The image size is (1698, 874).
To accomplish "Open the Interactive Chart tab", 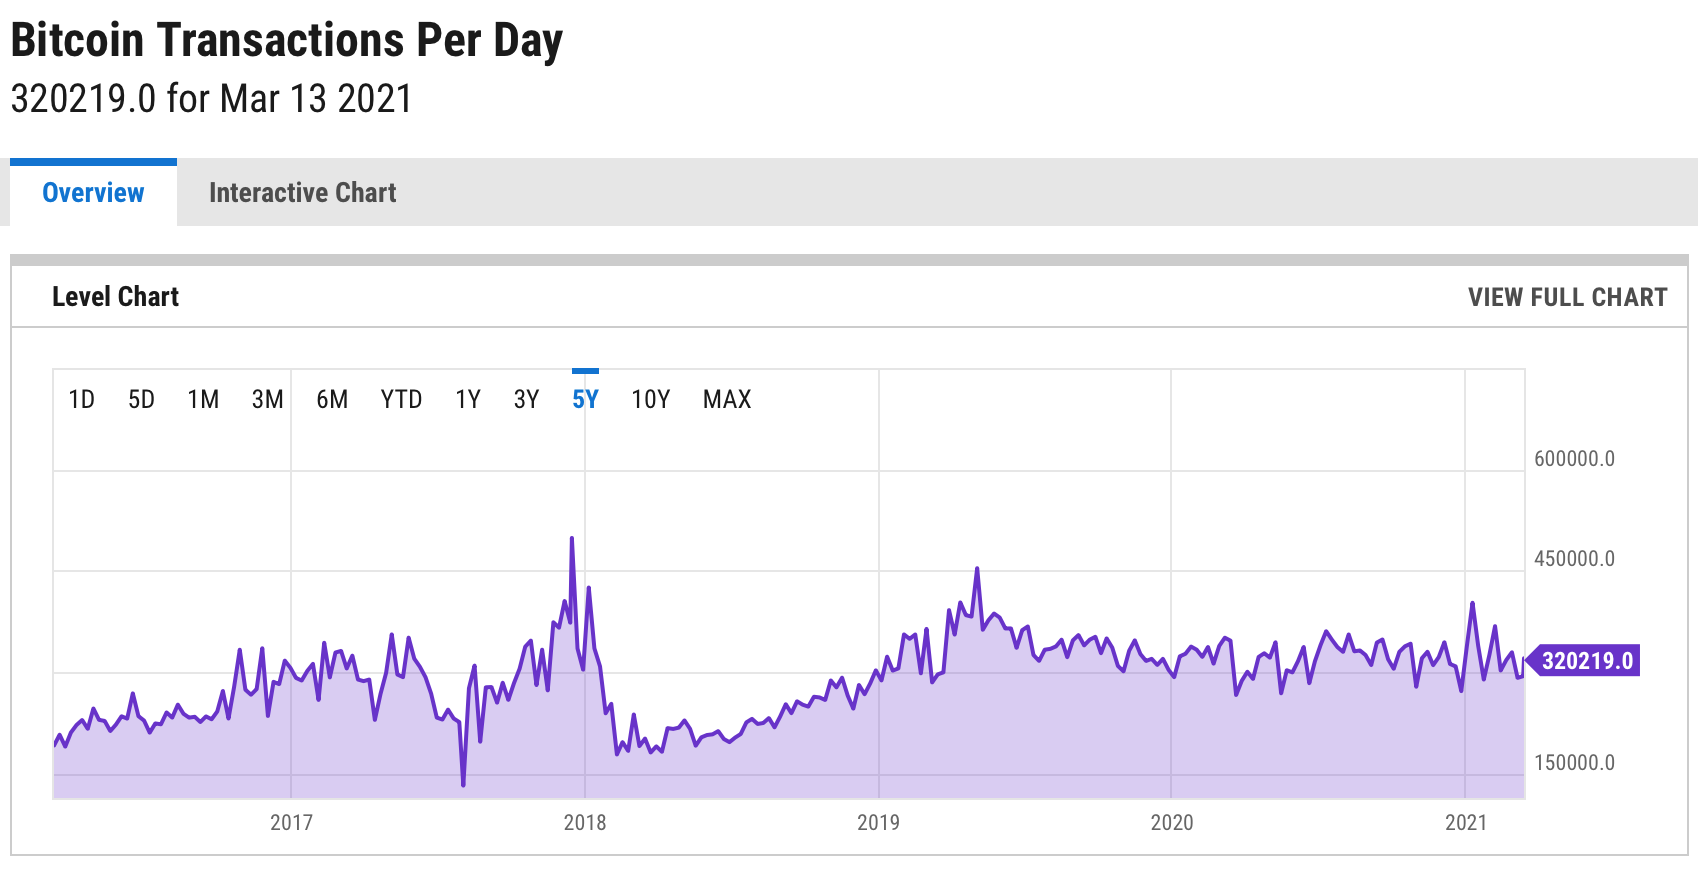I will coord(302,192).
